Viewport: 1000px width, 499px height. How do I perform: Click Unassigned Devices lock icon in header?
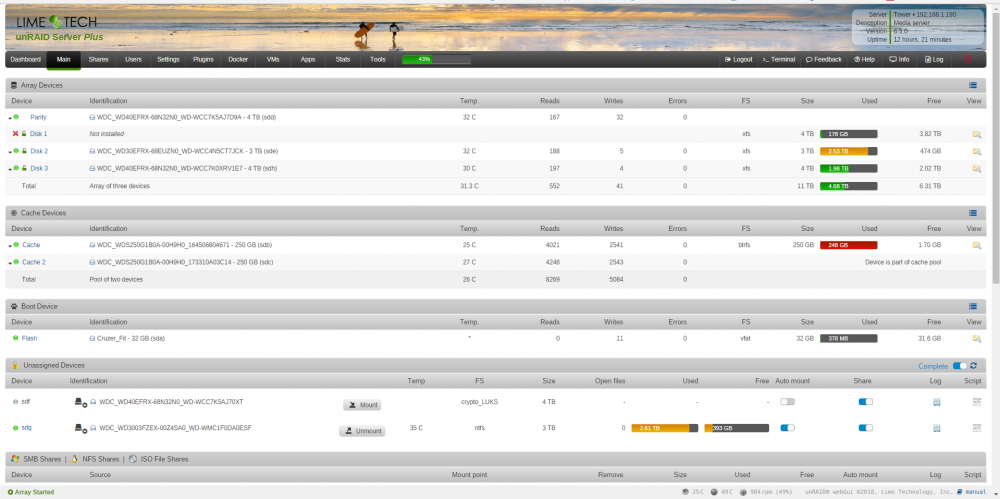point(15,366)
